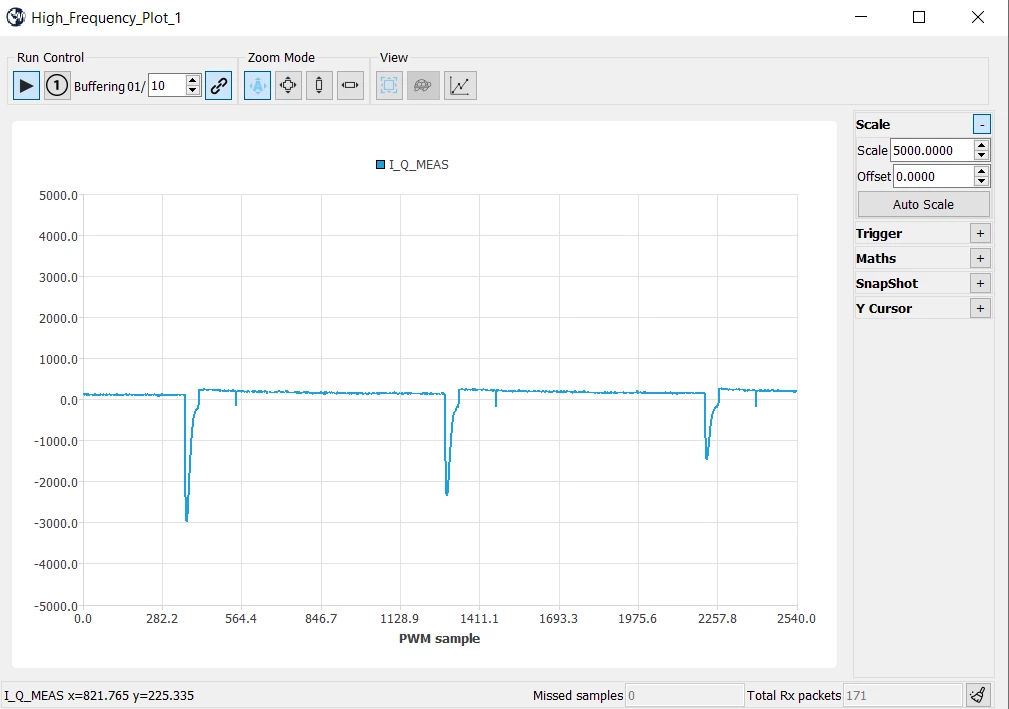Click the Offset input field
The width and height of the screenshot is (1009, 709).
(934, 176)
